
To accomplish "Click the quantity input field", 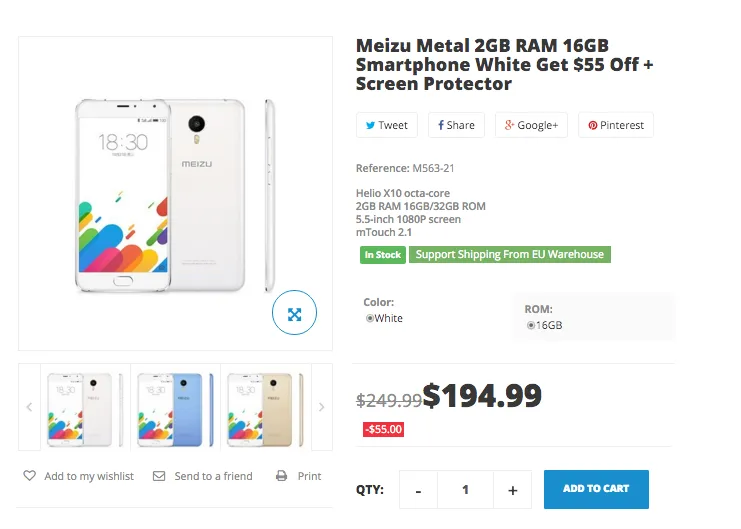I will [x=465, y=490].
